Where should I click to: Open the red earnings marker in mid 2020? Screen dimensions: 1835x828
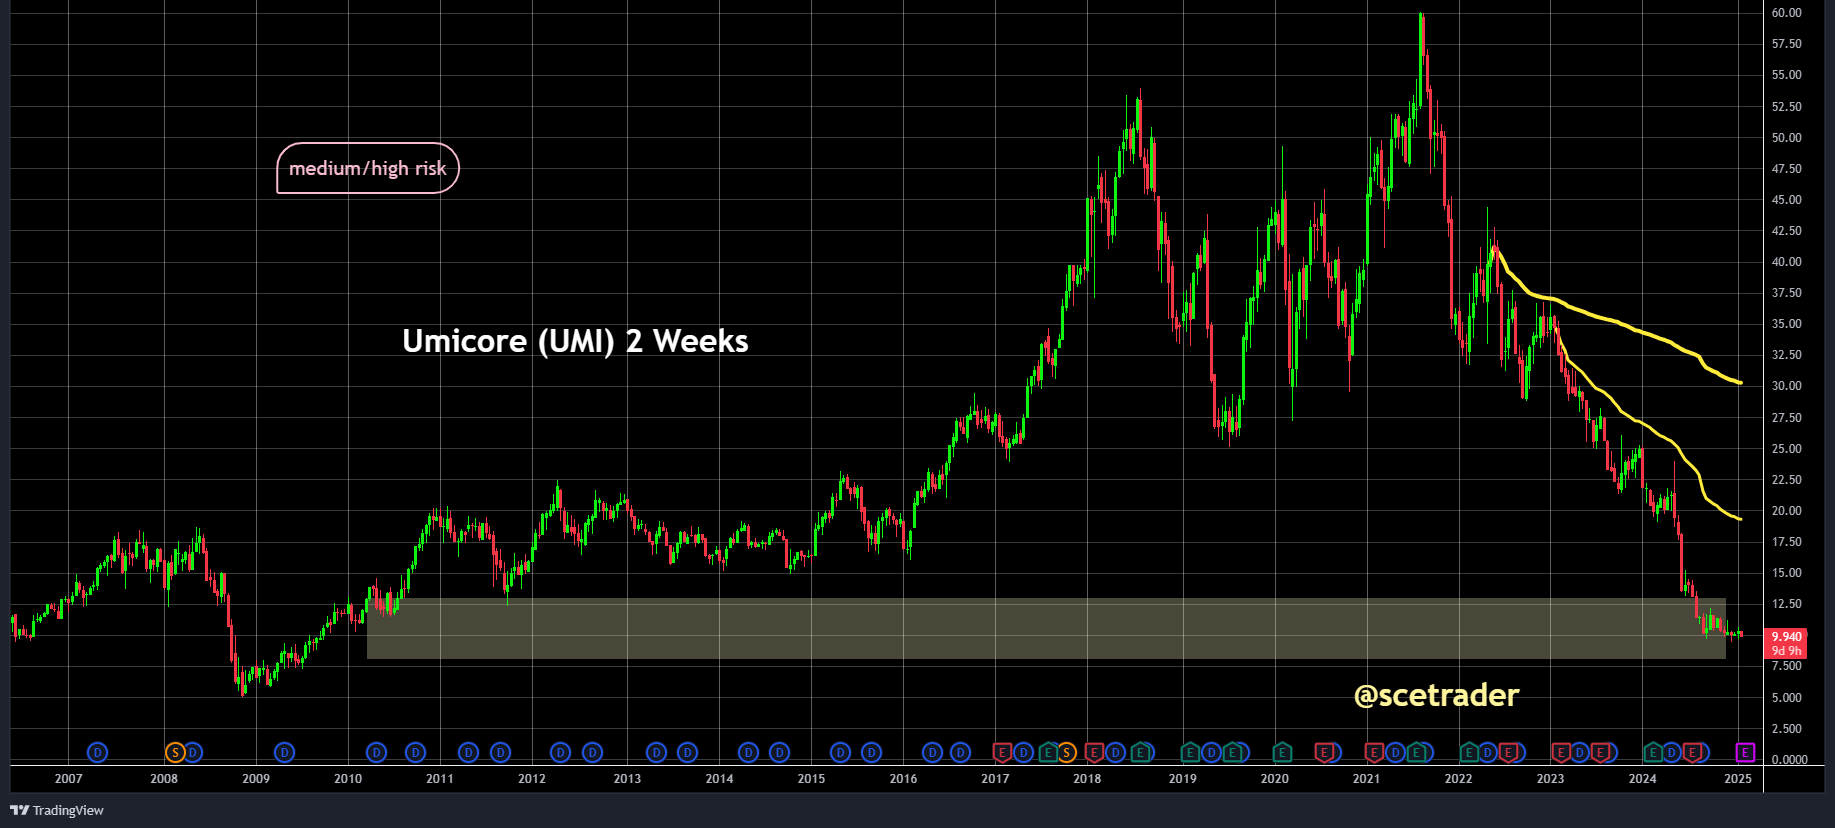[1324, 752]
